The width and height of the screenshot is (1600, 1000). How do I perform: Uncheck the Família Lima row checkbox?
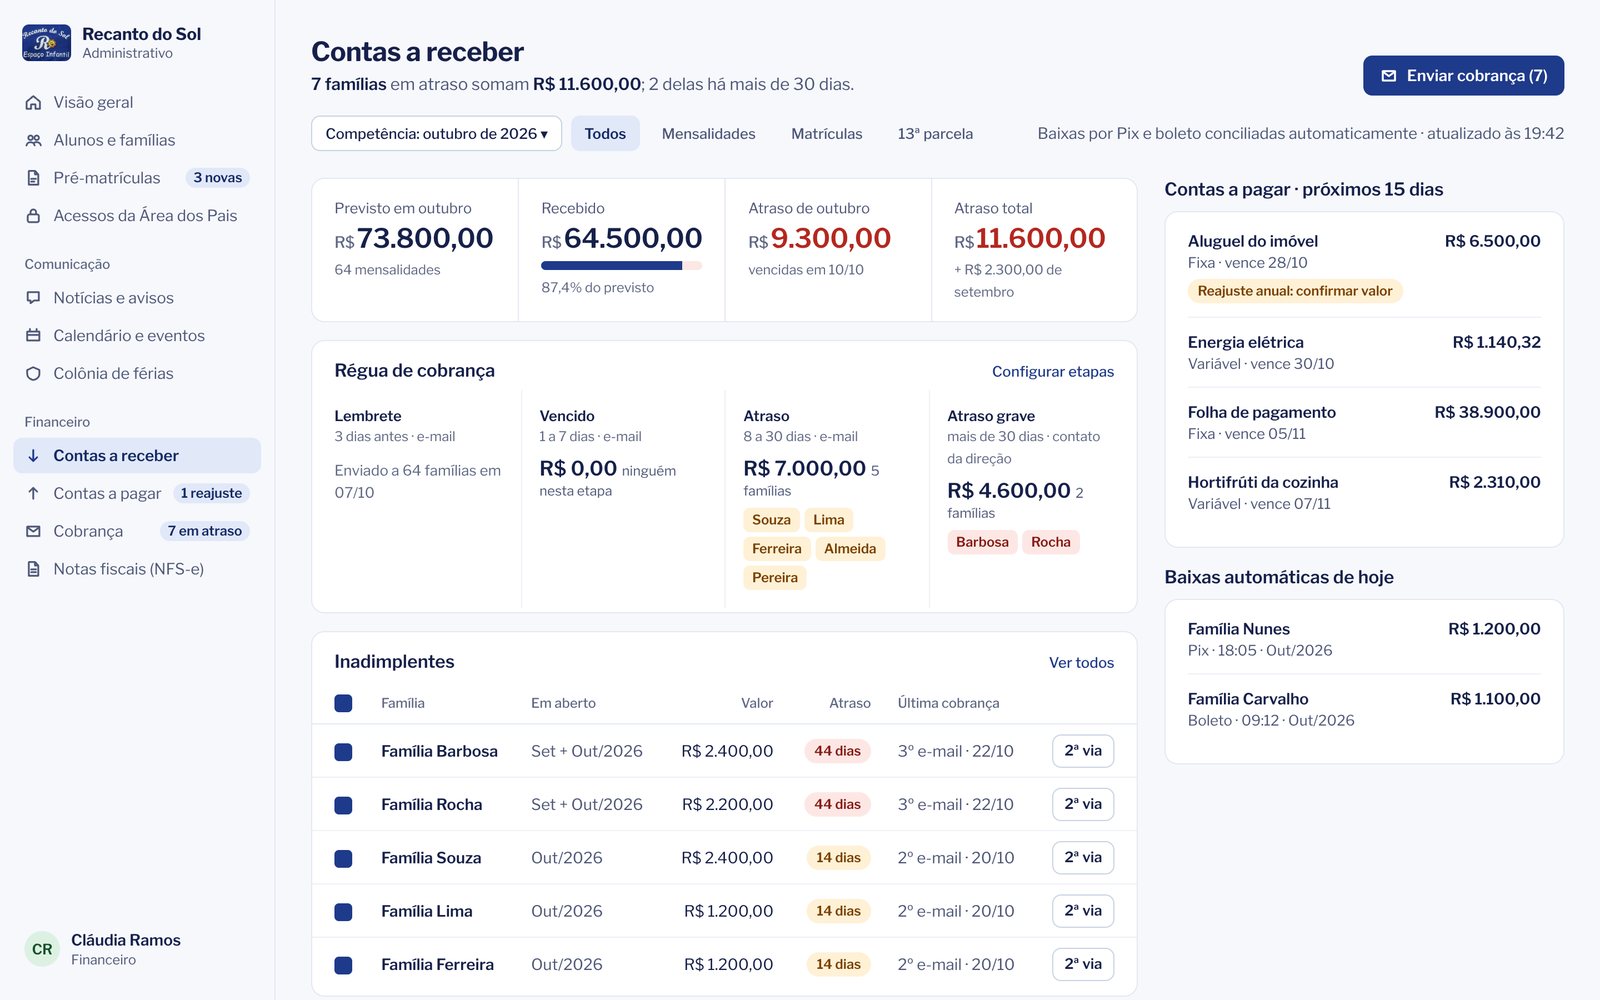pyautogui.click(x=343, y=911)
